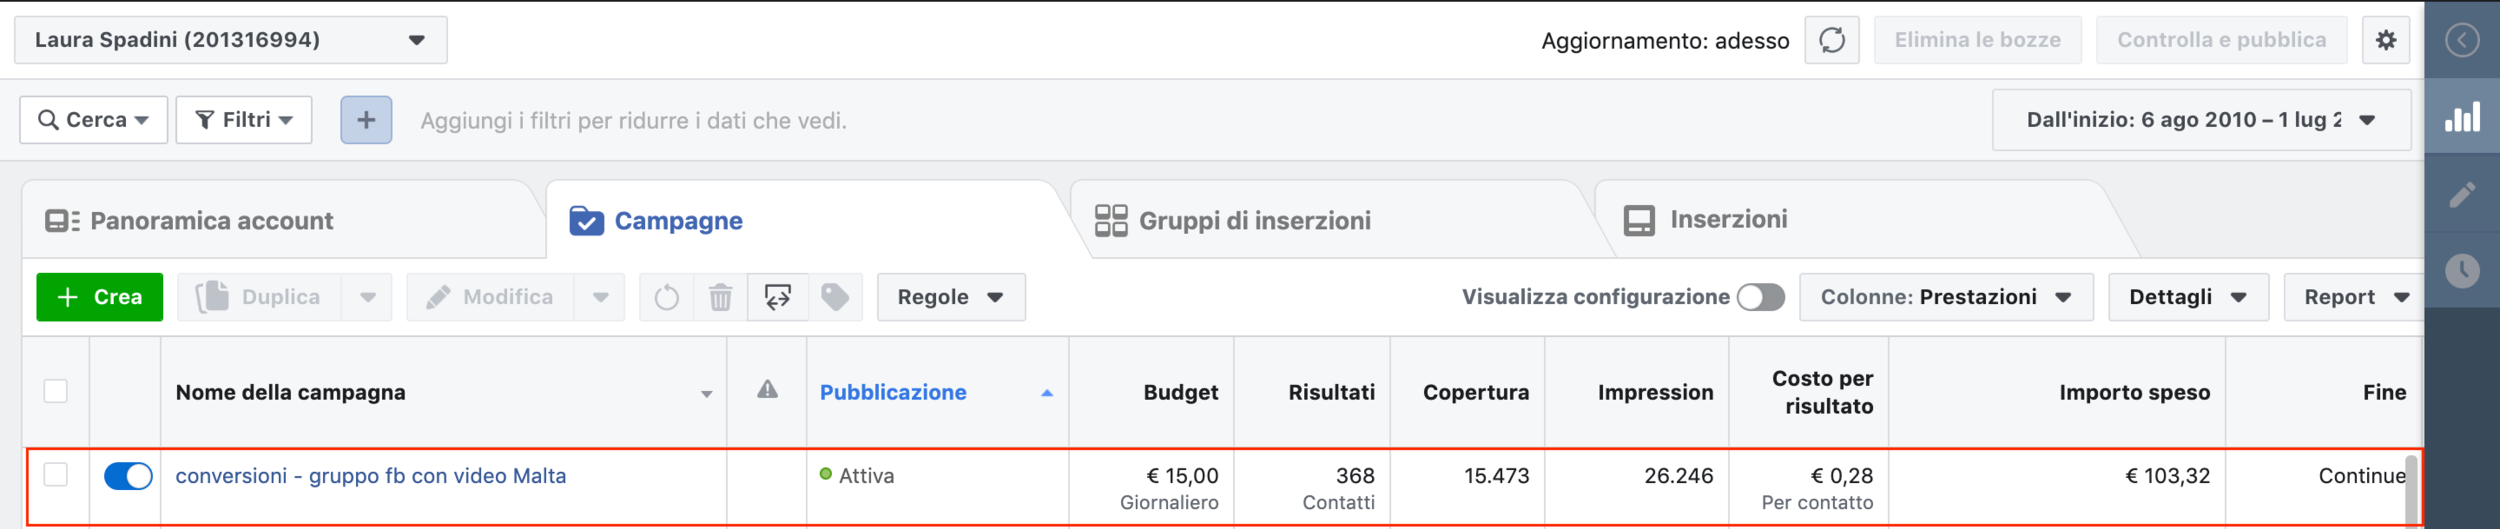Click the green Crea button
The width and height of the screenshot is (2500, 529).
click(99, 297)
